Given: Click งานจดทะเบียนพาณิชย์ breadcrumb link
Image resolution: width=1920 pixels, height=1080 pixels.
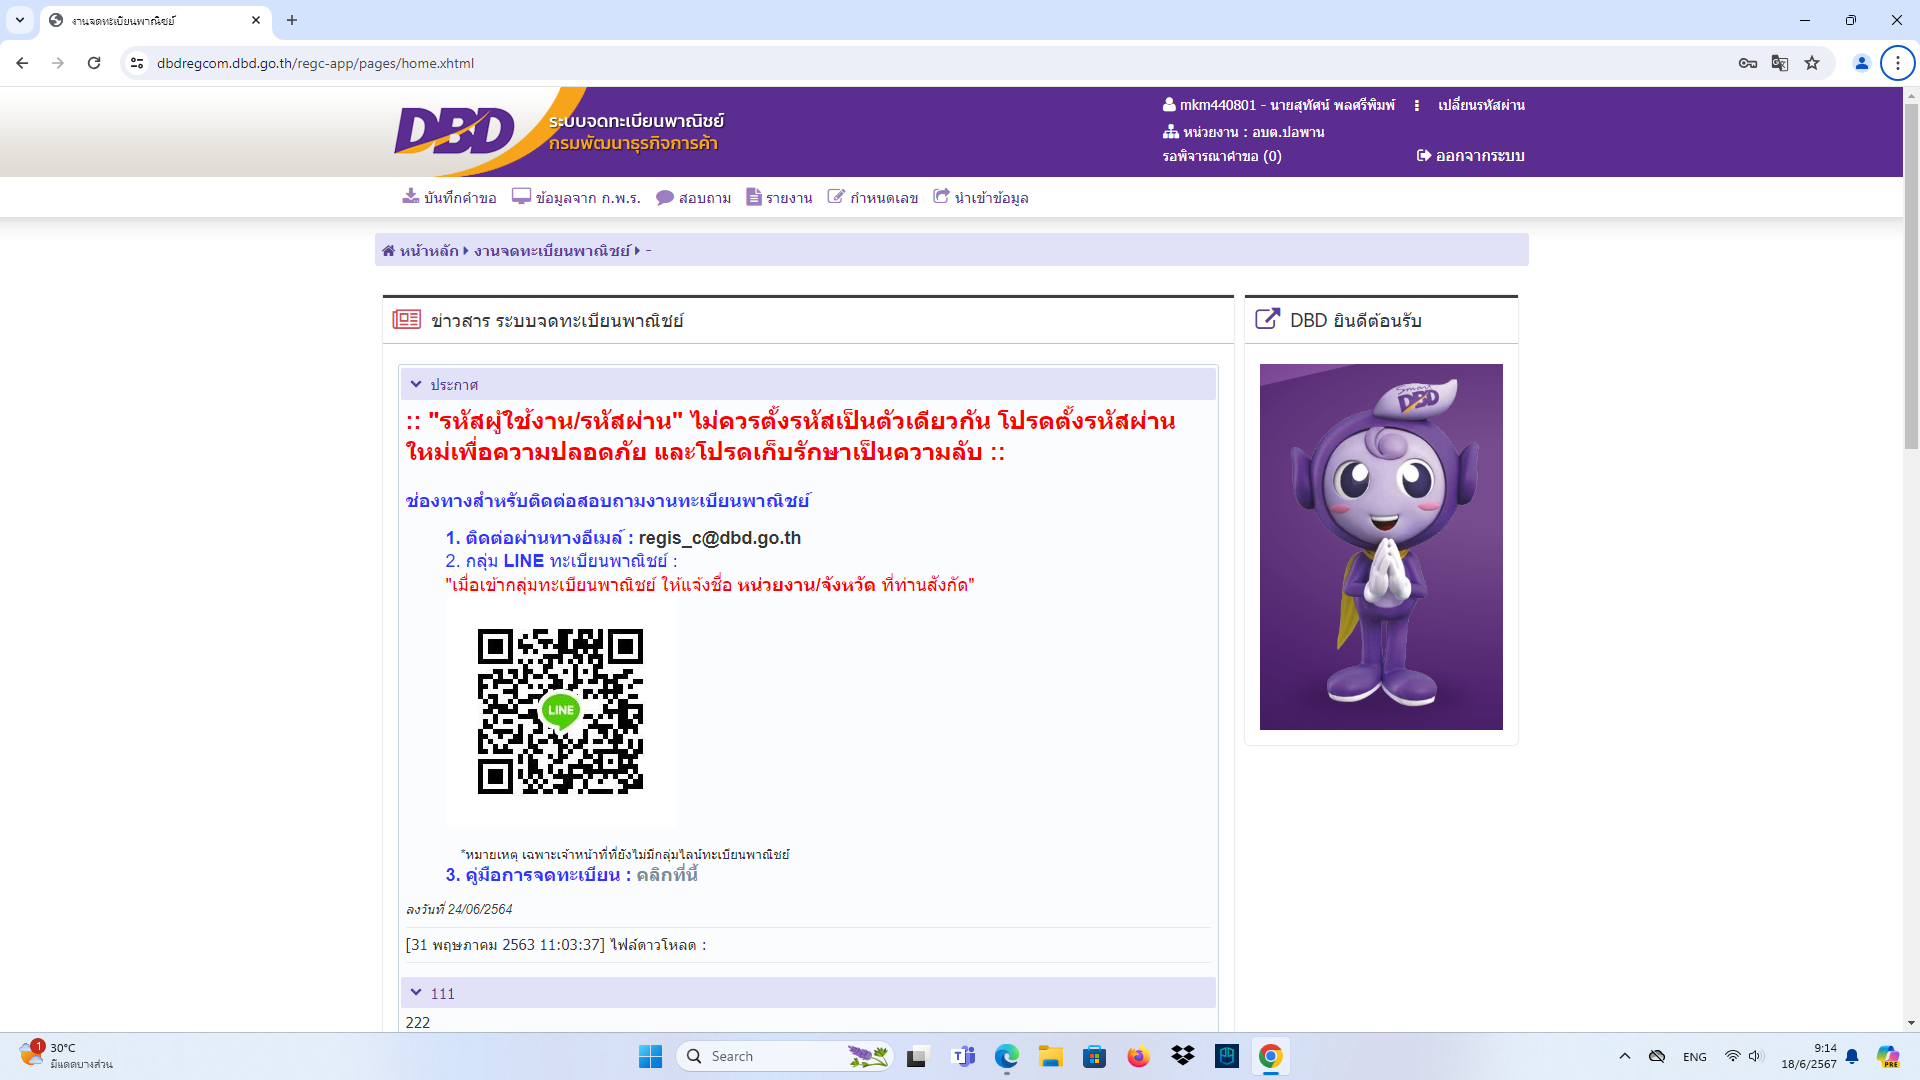Looking at the screenshot, I should coord(552,251).
